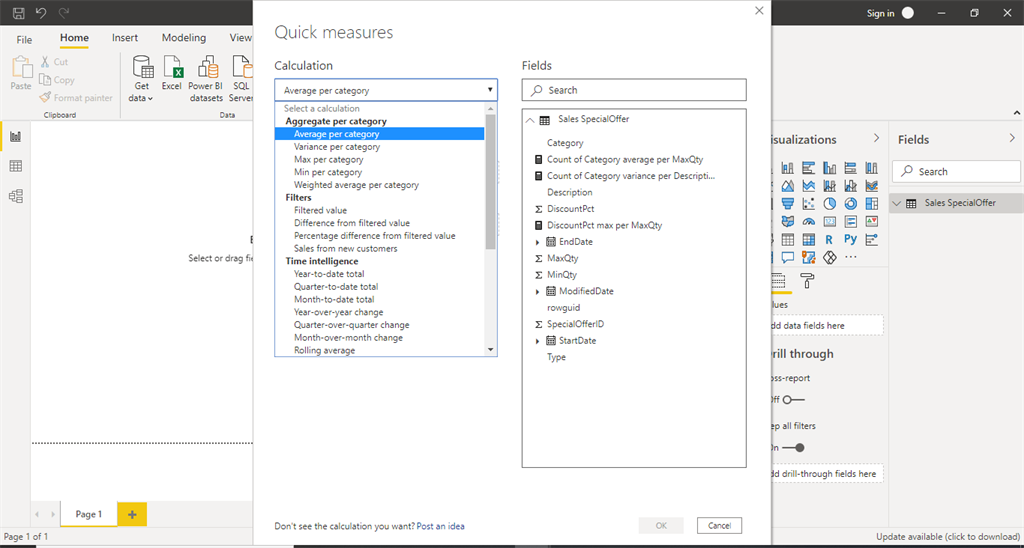Image resolution: width=1024 pixels, height=548 pixels.
Task: Click the OK button
Action: 661,525
